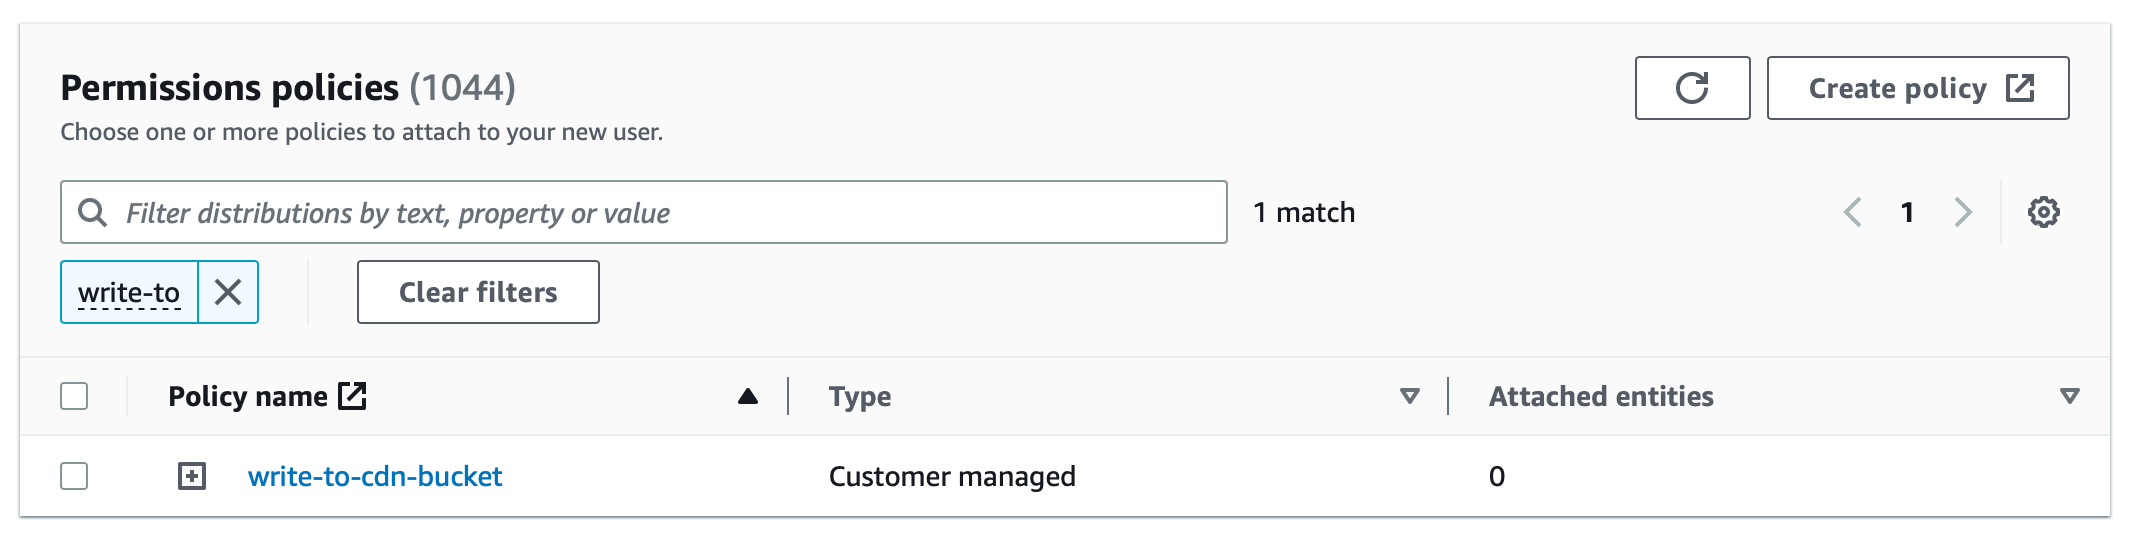The height and width of the screenshot is (540, 2140).
Task: Click the Create policy button
Action: click(1918, 88)
